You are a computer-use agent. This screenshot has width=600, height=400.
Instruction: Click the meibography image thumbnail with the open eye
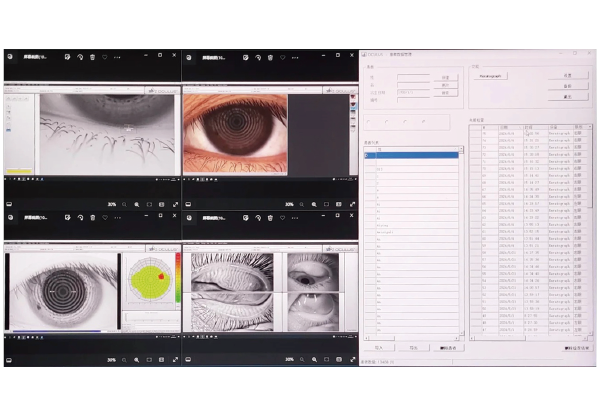click(312, 273)
